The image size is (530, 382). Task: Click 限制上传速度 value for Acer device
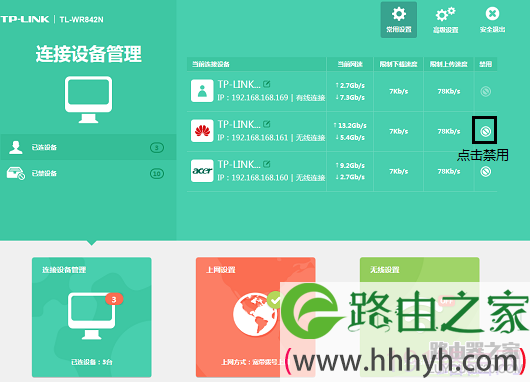click(x=449, y=171)
